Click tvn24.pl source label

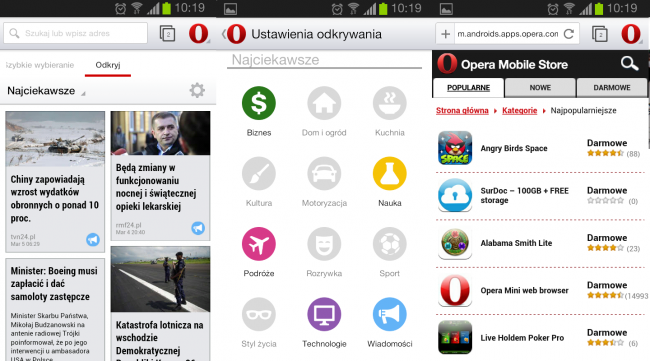[x=23, y=237]
